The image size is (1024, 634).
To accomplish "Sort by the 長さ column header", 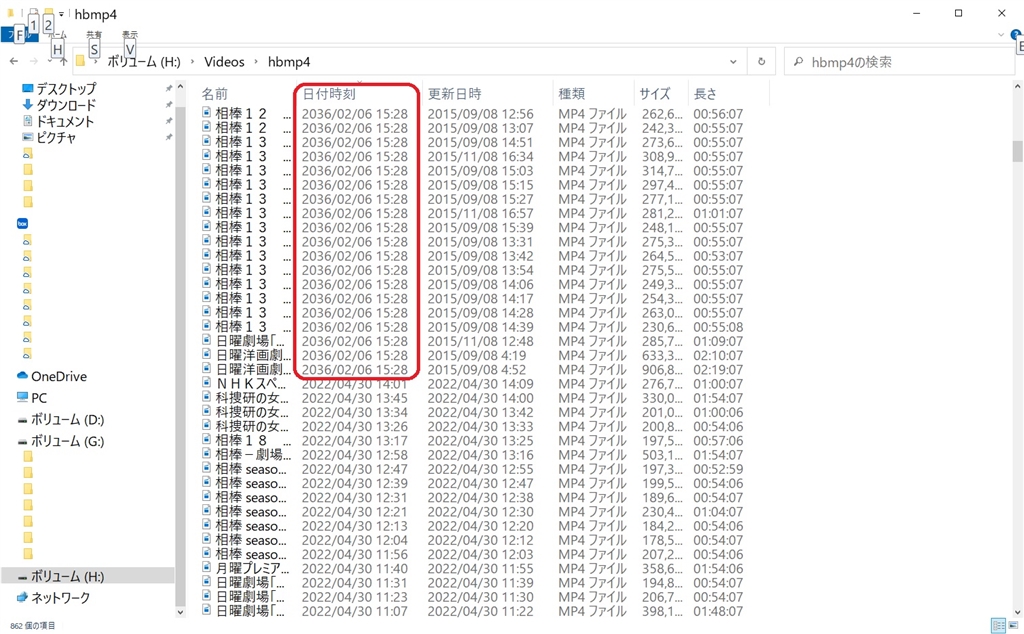I will [x=705, y=93].
